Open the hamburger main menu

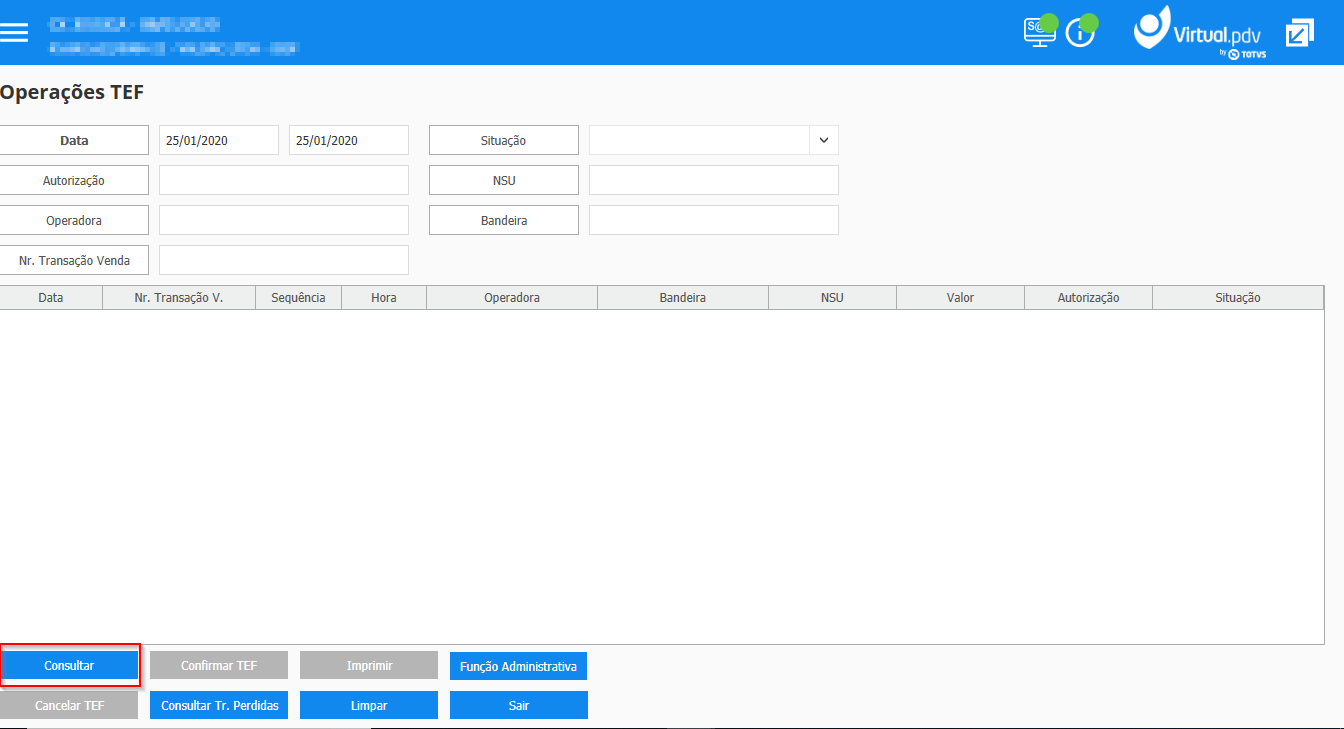click(x=14, y=32)
